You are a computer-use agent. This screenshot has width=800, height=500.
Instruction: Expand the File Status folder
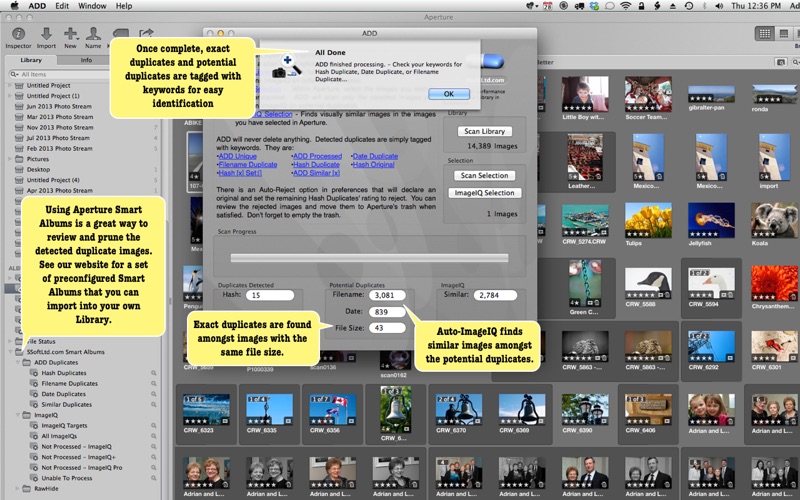(x=11, y=341)
